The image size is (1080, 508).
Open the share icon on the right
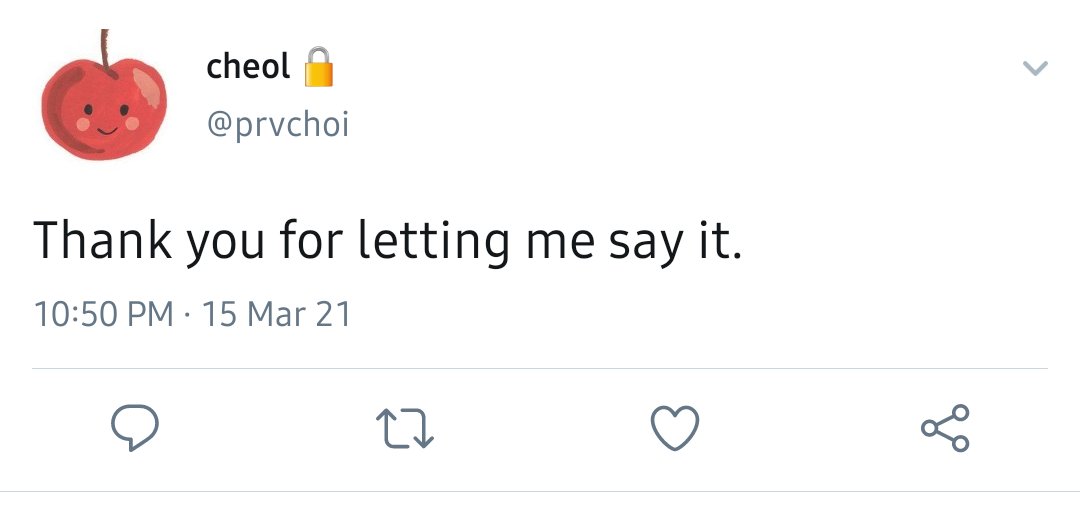click(x=946, y=428)
